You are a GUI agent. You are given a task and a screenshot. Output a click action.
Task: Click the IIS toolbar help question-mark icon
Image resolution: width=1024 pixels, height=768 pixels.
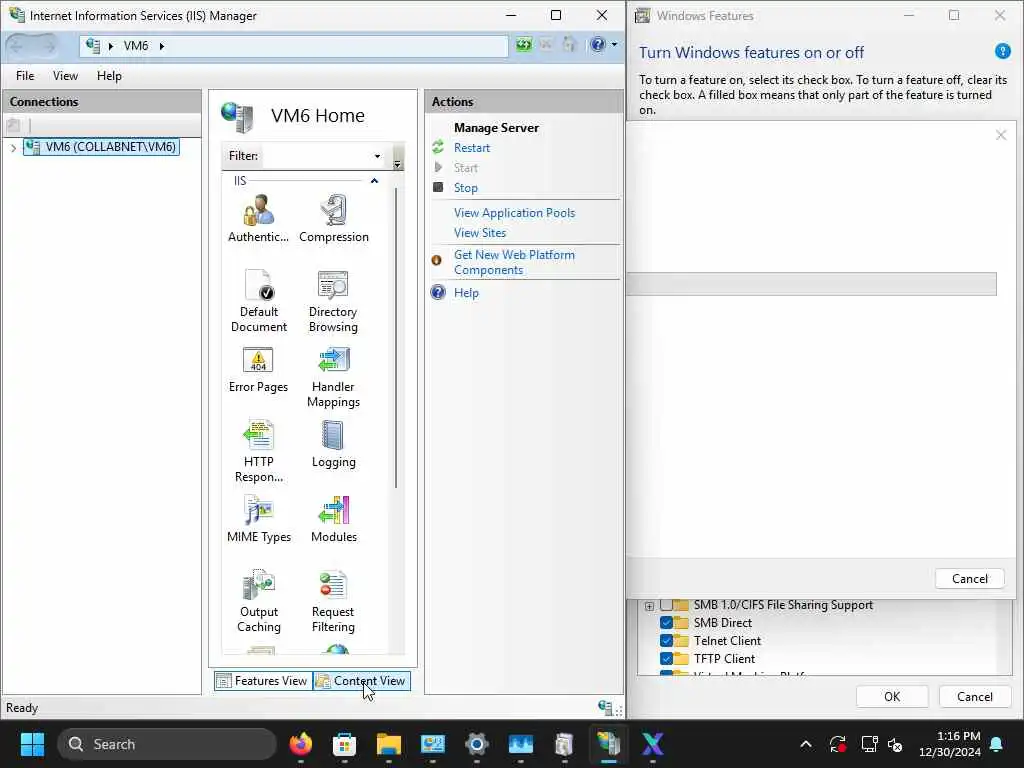598,45
